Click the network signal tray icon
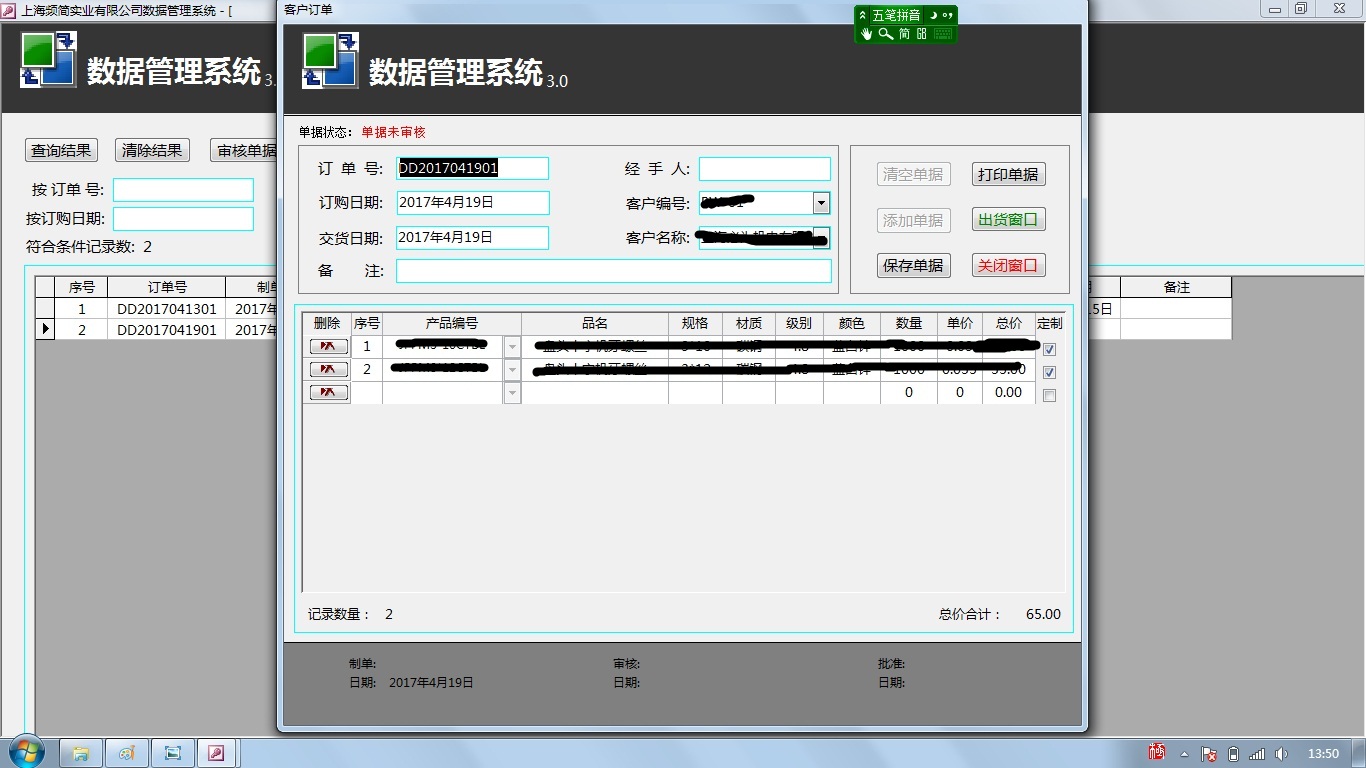1366x768 pixels. (1258, 754)
